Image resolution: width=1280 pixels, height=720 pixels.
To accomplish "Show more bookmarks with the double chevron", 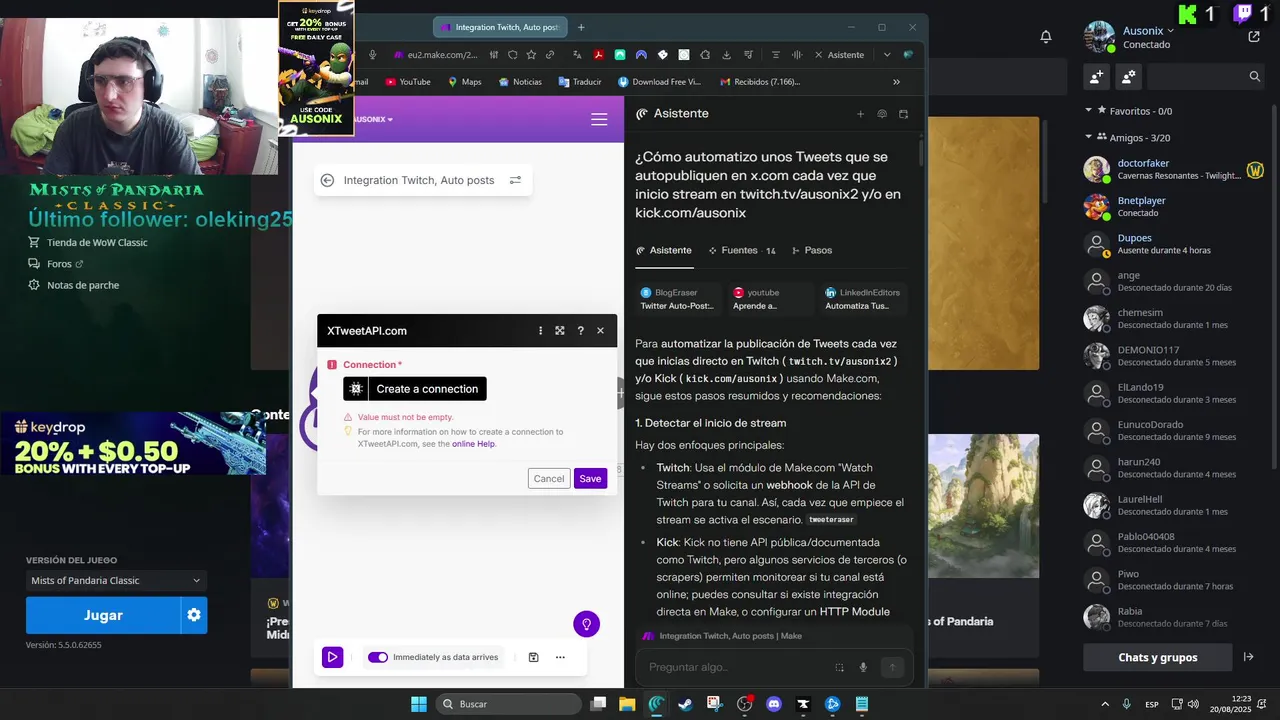I will [x=896, y=82].
